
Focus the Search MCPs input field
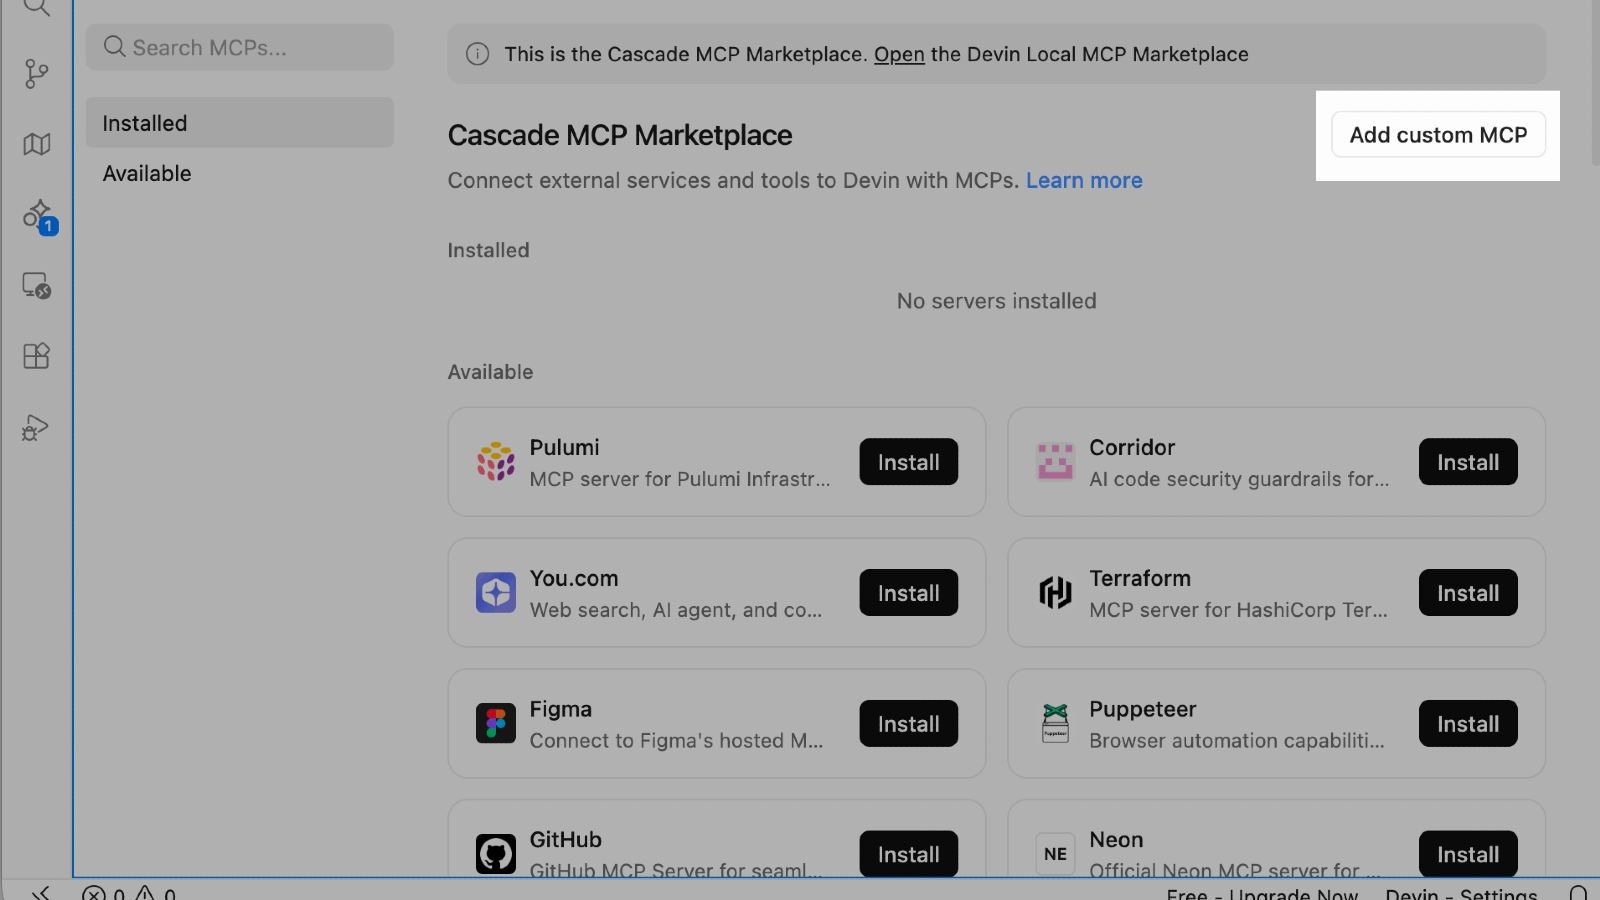click(x=240, y=47)
